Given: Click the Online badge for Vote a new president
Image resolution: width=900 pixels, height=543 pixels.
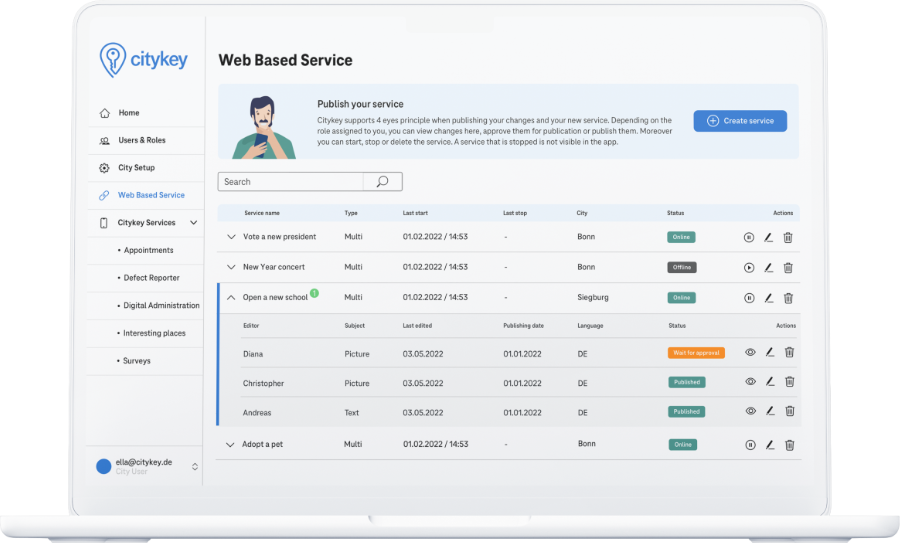Looking at the screenshot, I should coord(681,237).
